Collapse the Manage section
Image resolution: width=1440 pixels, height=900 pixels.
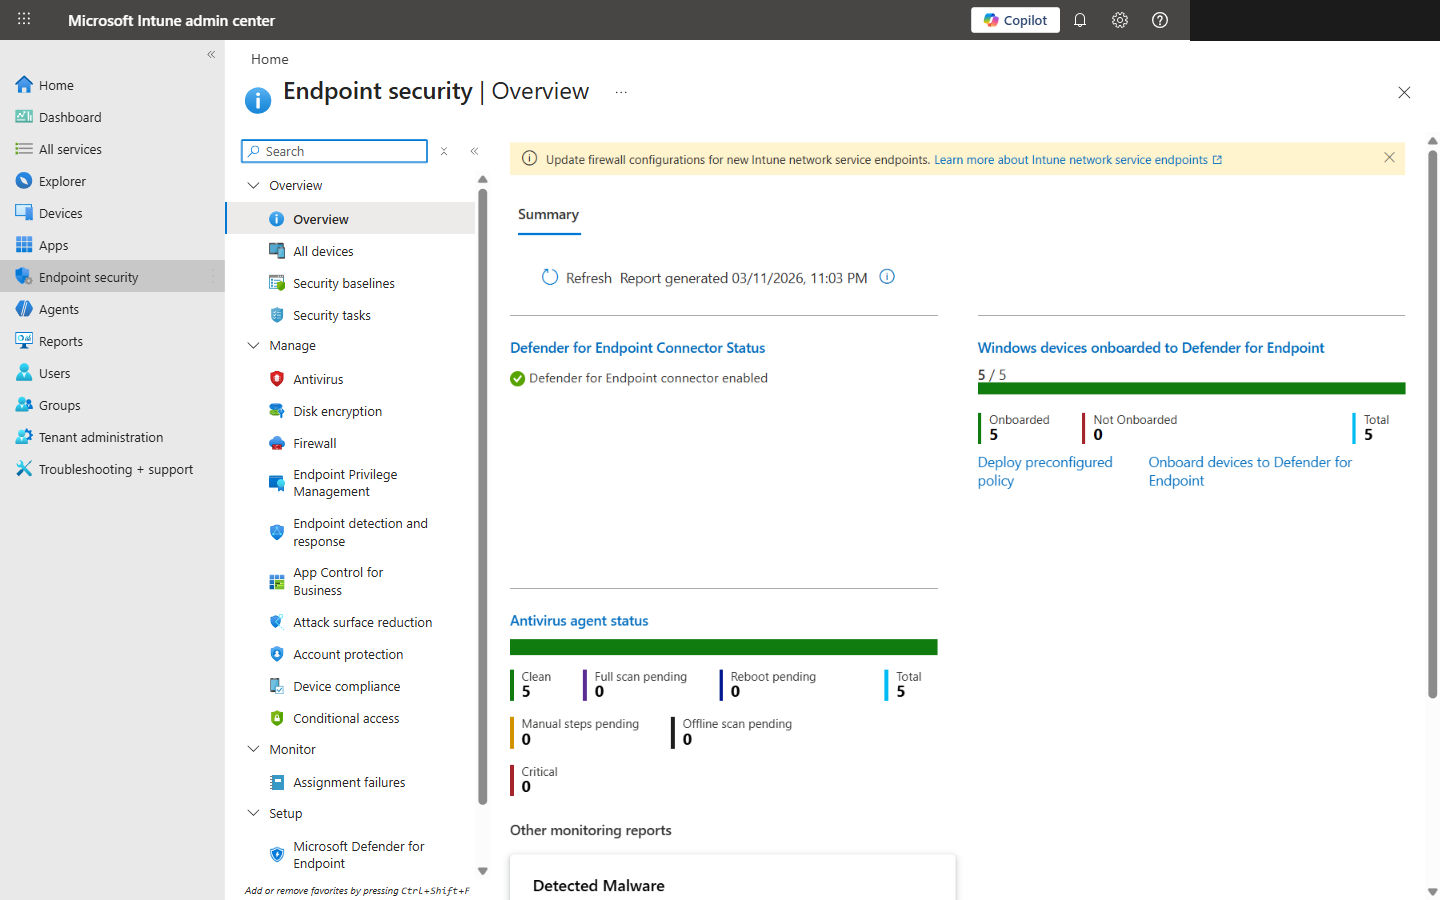click(253, 345)
